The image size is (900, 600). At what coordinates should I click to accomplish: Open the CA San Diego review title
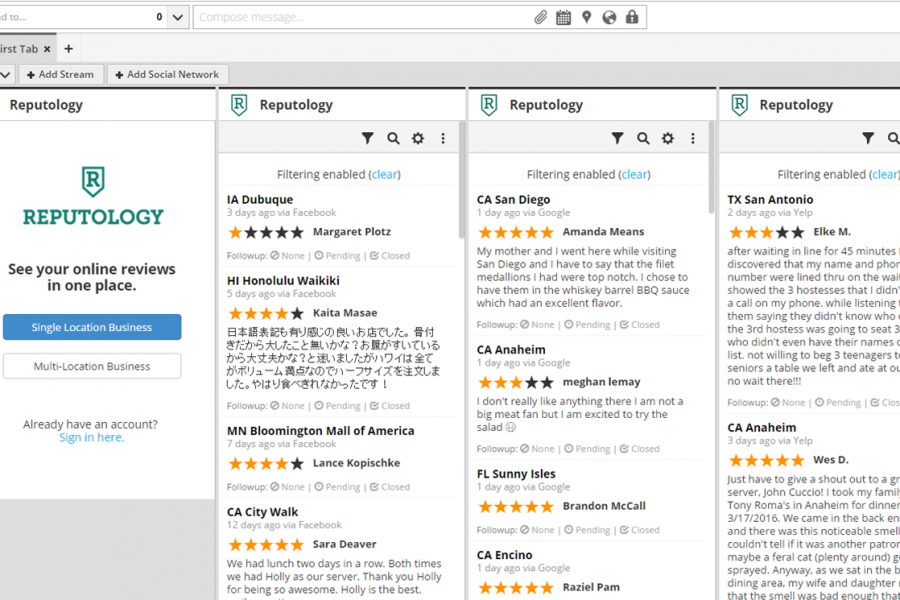pyautogui.click(x=513, y=200)
